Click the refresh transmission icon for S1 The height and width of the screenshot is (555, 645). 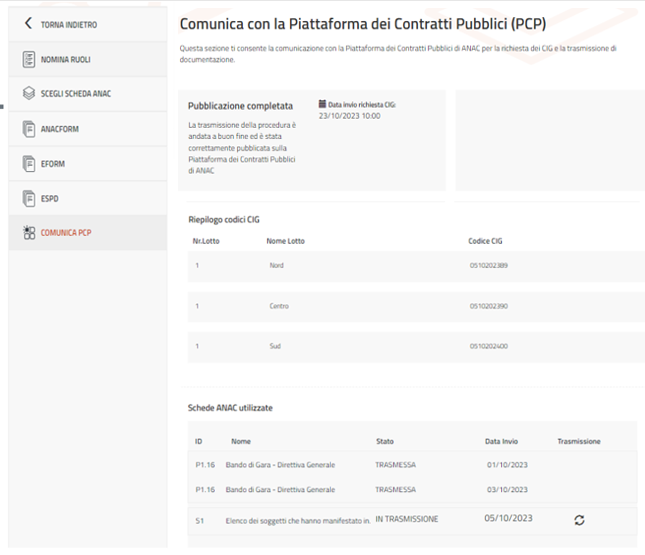pos(579,520)
